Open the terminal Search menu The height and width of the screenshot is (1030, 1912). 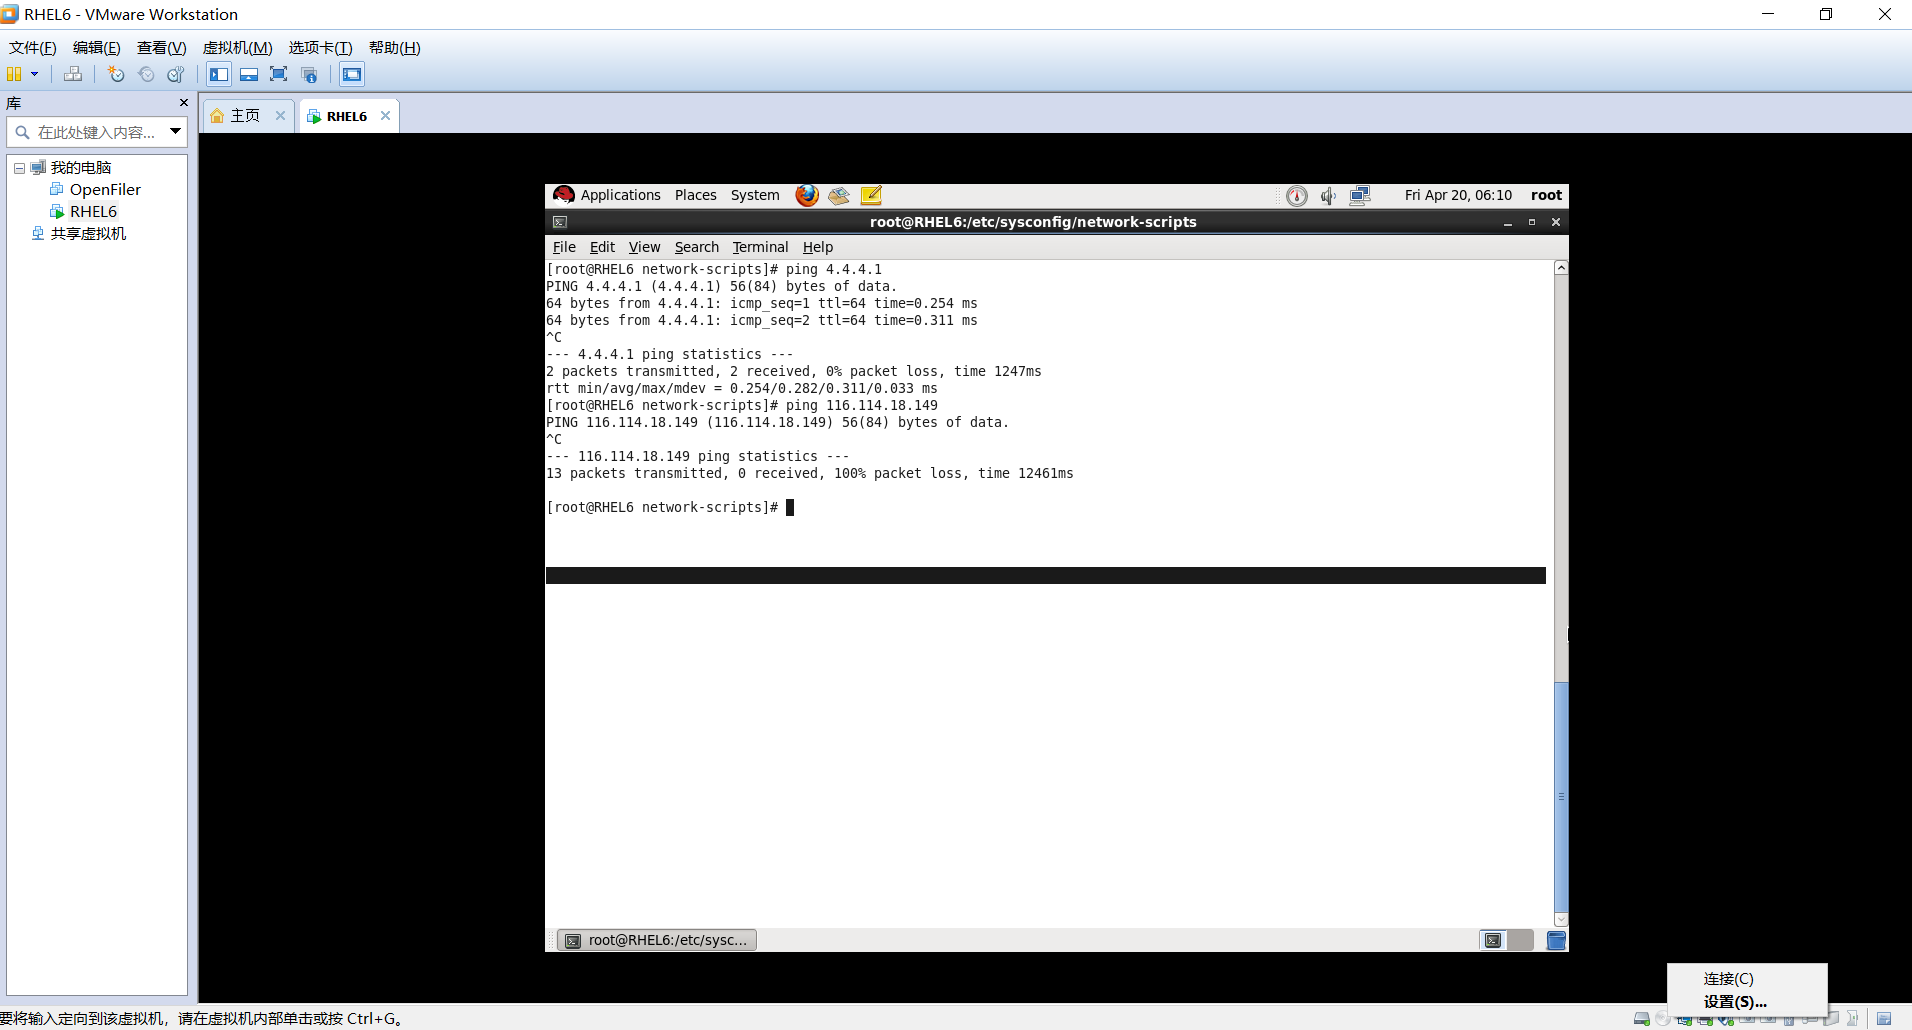point(696,247)
